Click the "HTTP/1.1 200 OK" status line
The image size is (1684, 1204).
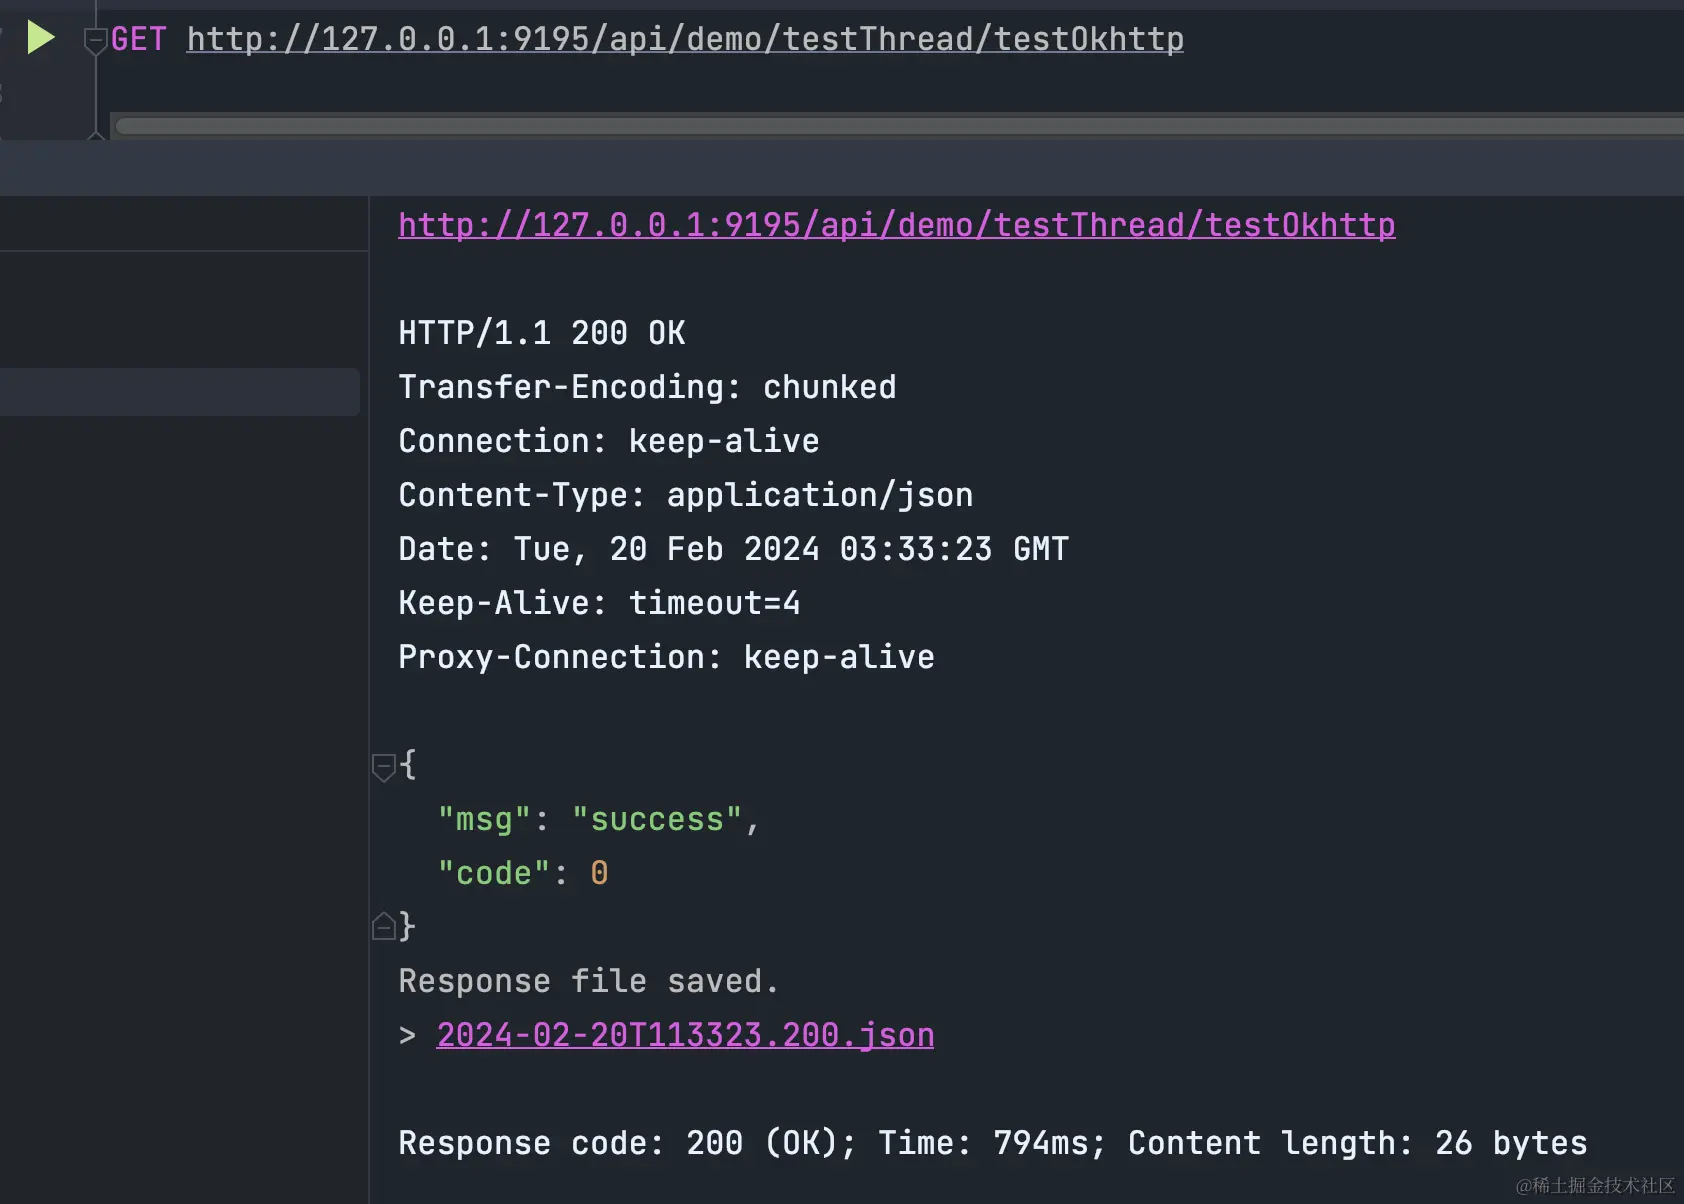[542, 333]
